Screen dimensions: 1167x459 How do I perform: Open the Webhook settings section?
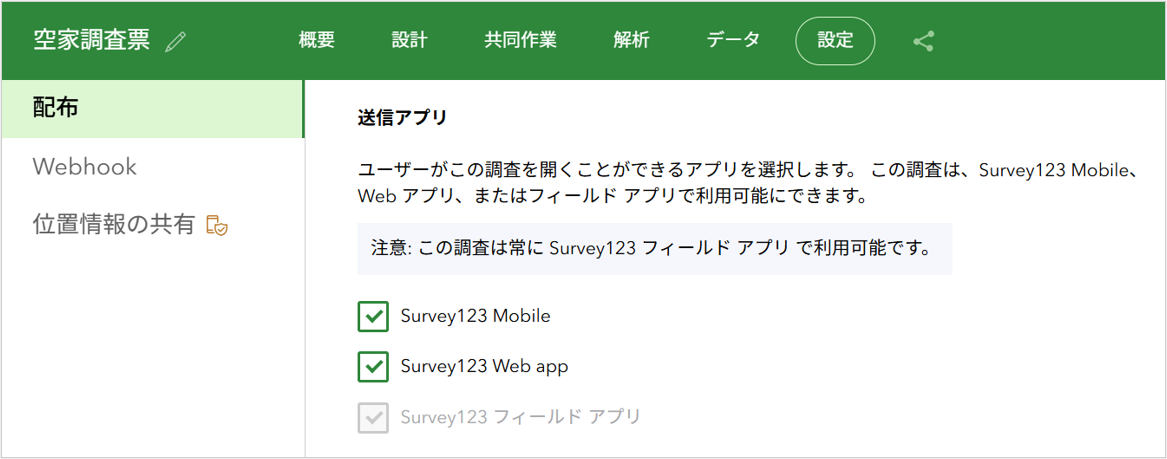[x=153, y=166]
